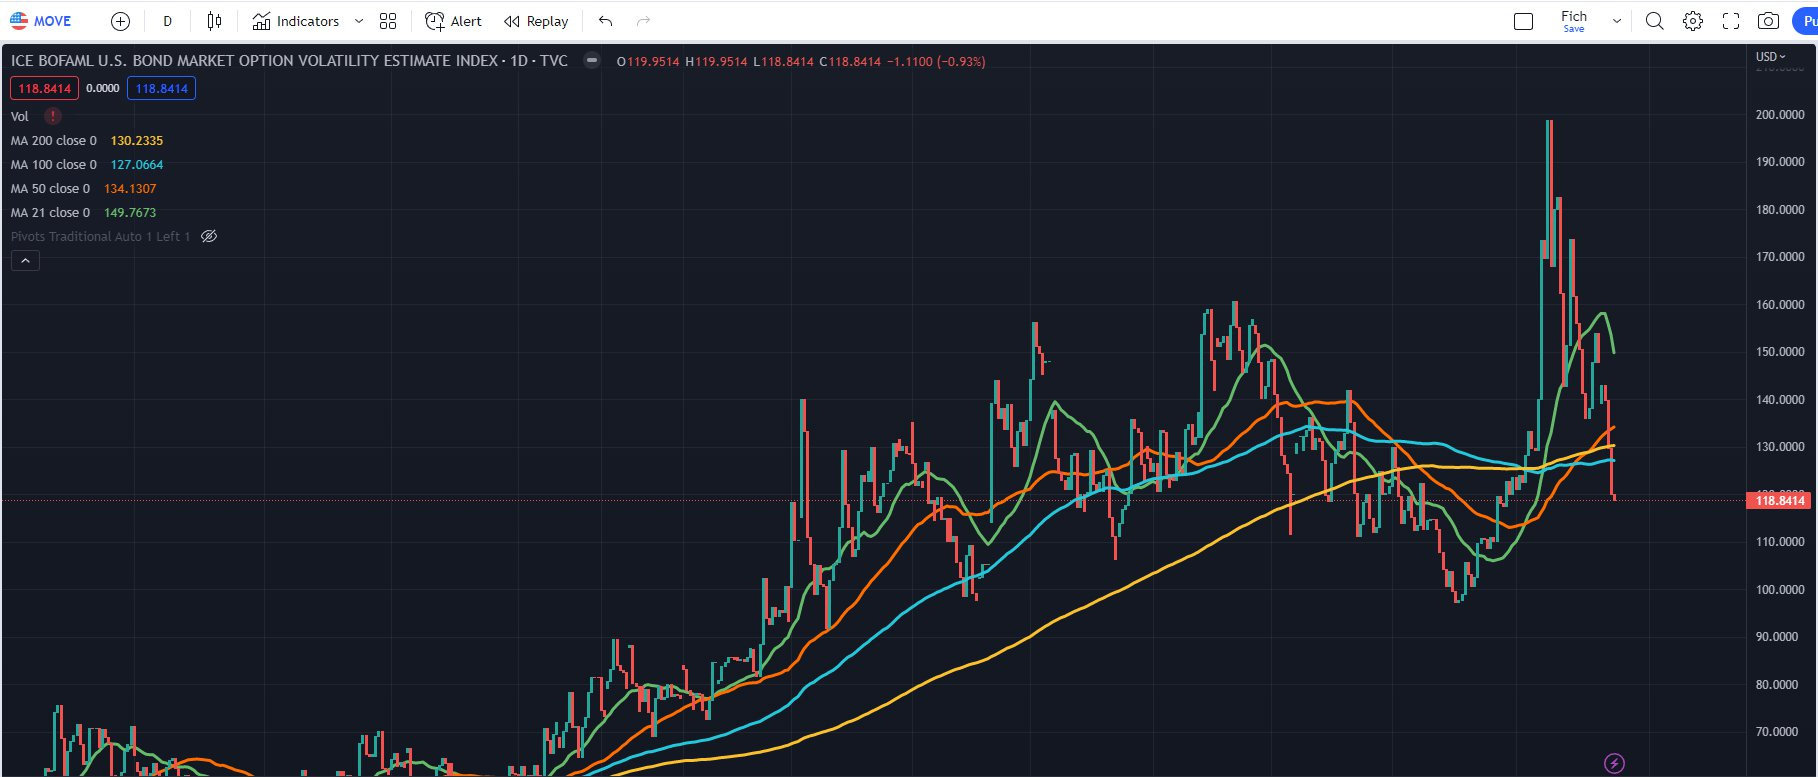Image resolution: width=1818 pixels, height=777 pixels.
Task: Start bar Replay mode
Action: 536,21
